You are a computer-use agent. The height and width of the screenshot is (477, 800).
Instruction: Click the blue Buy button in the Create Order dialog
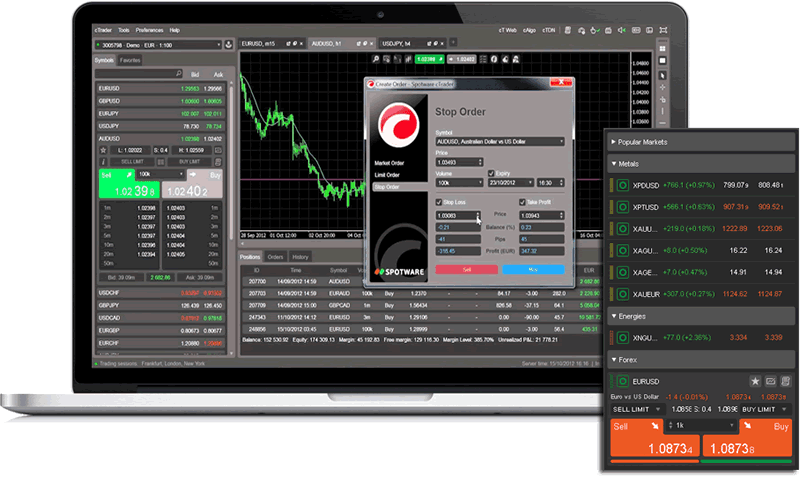coord(533,269)
